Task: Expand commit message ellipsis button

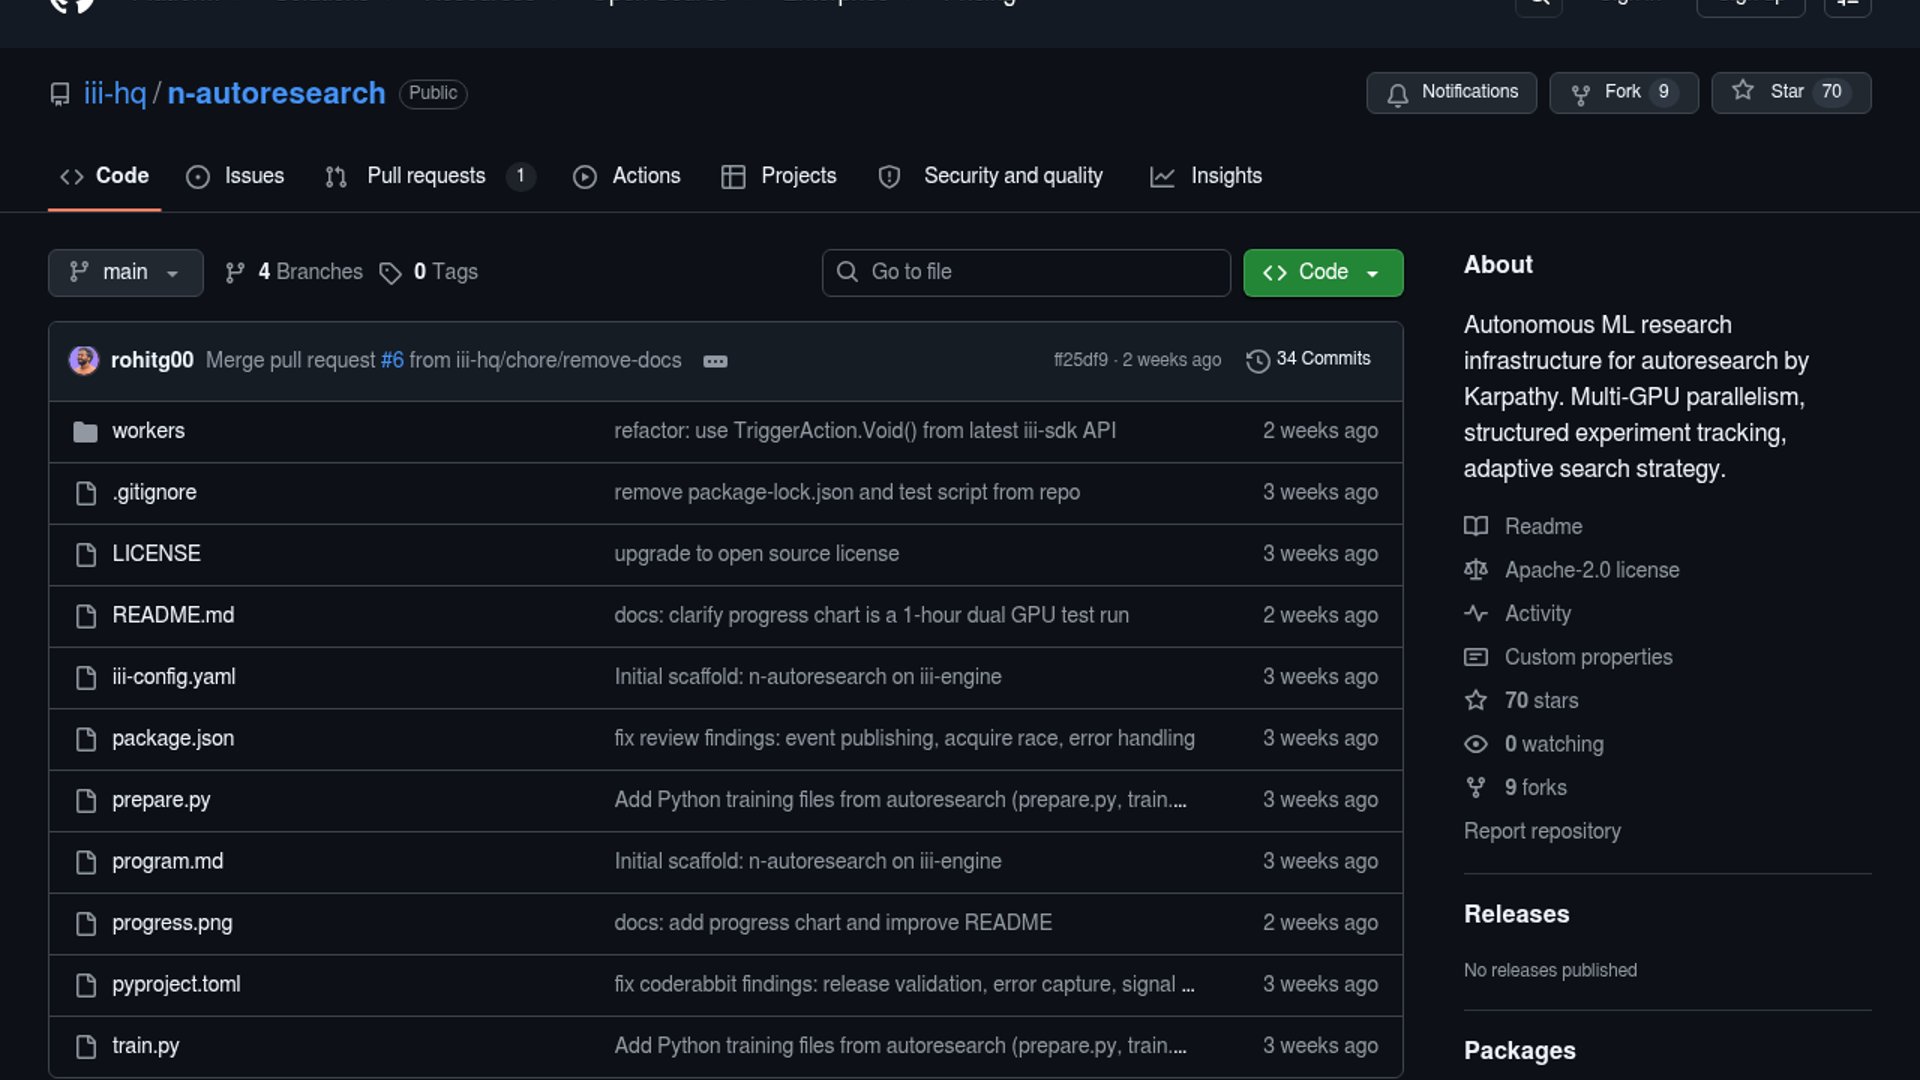Action: point(715,361)
